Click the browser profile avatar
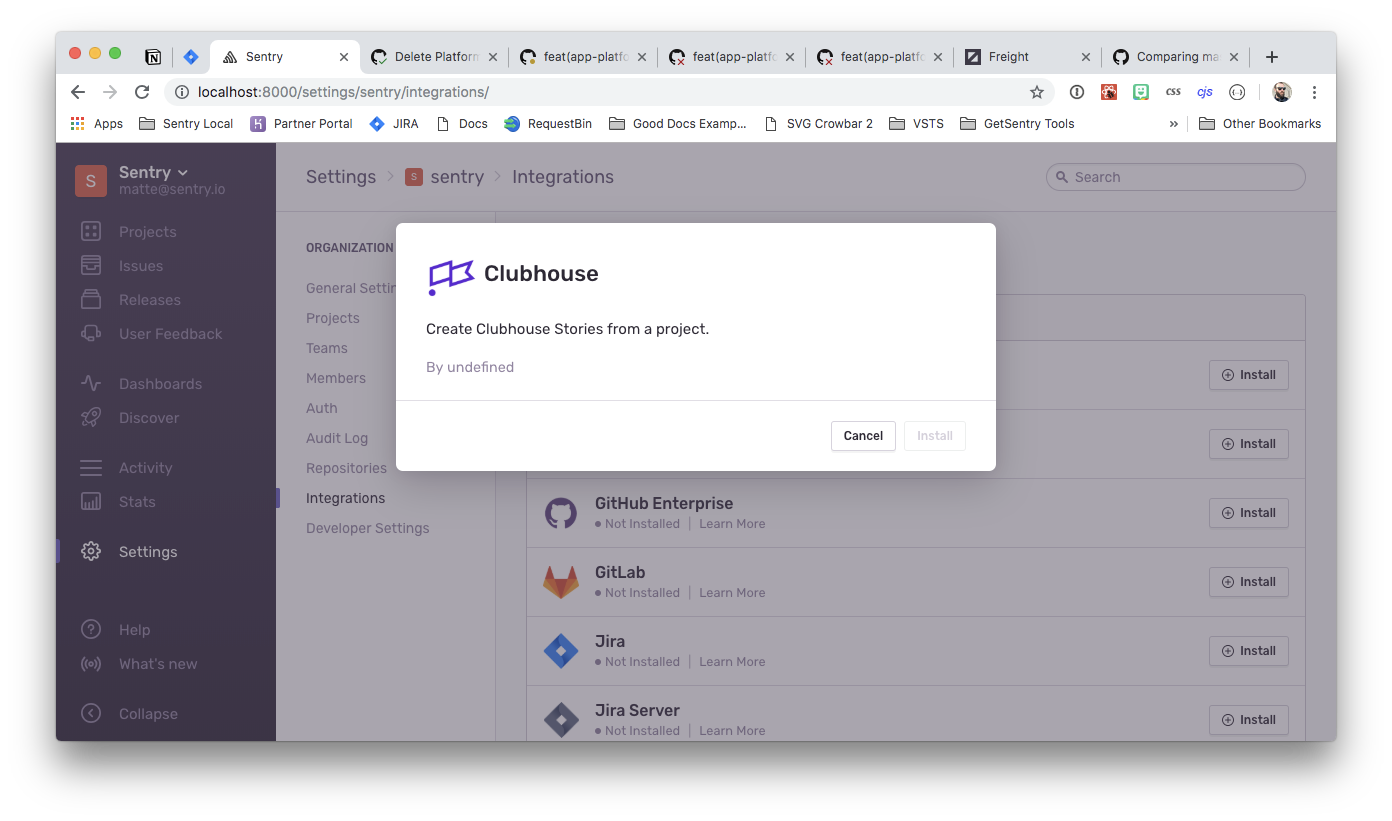Viewport: 1392px width, 821px height. coord(1282,92)
